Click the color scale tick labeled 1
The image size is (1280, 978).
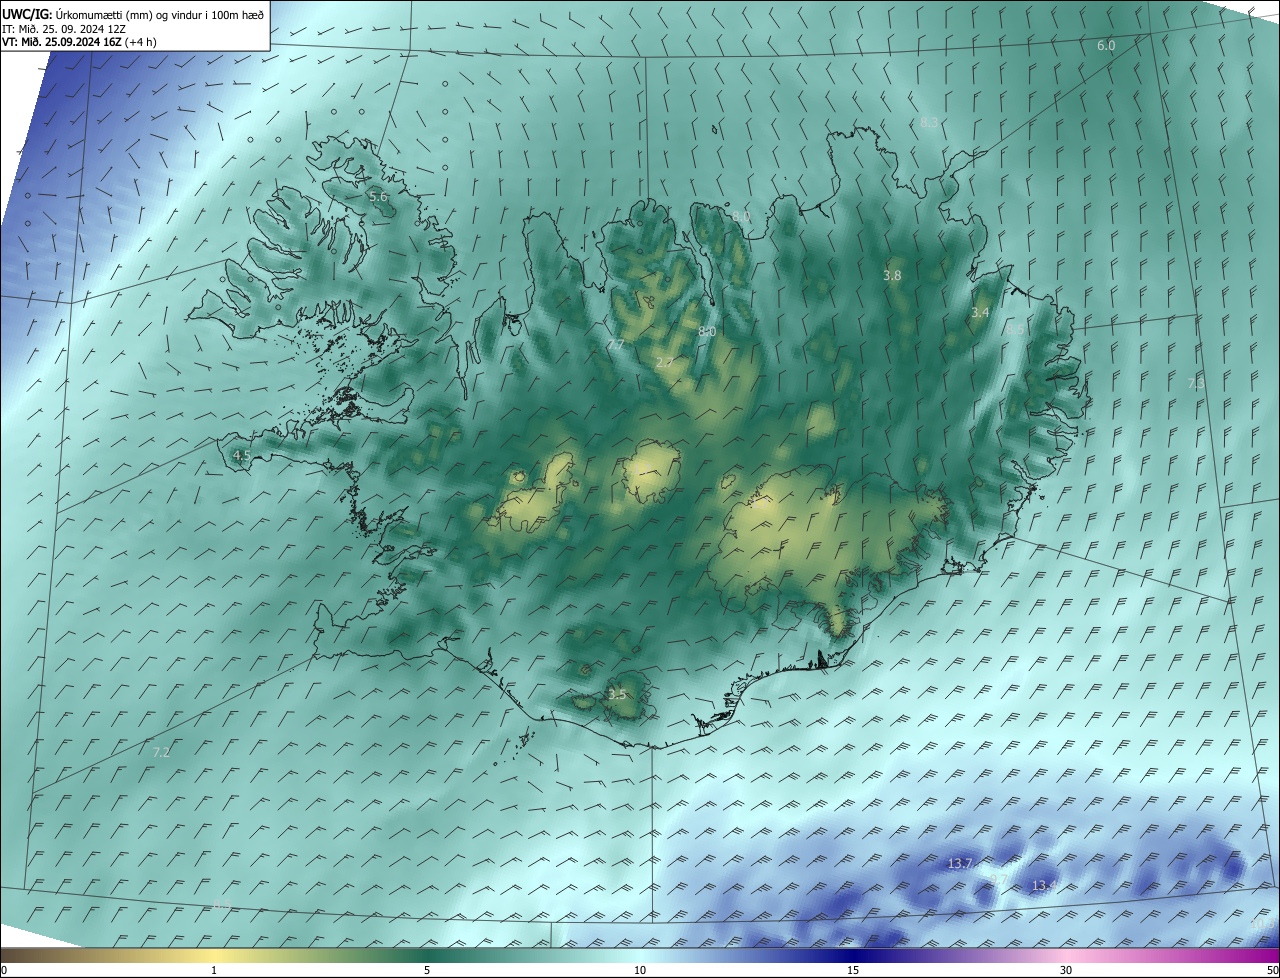(x=214, y=970)
